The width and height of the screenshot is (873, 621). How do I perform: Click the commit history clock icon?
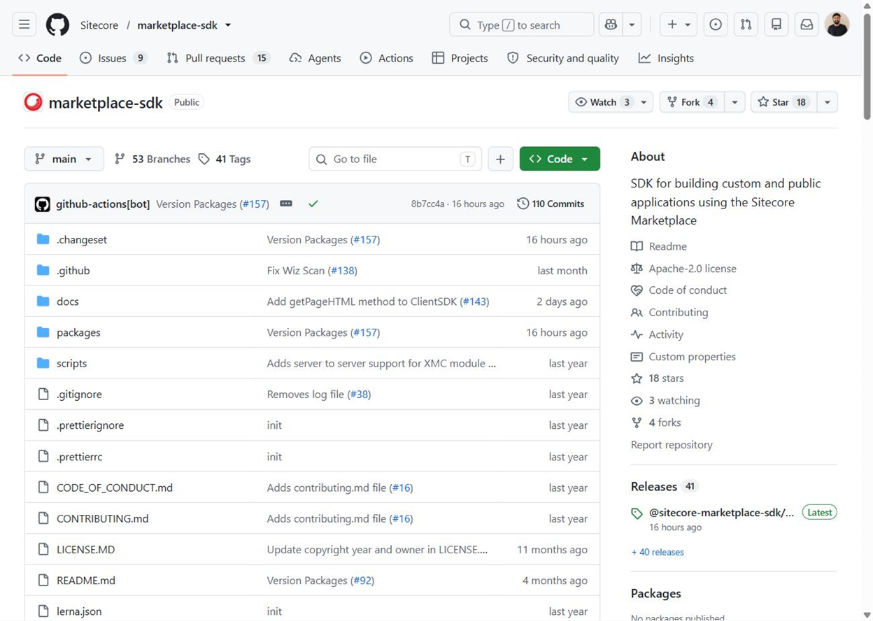(x=522, y=204)
